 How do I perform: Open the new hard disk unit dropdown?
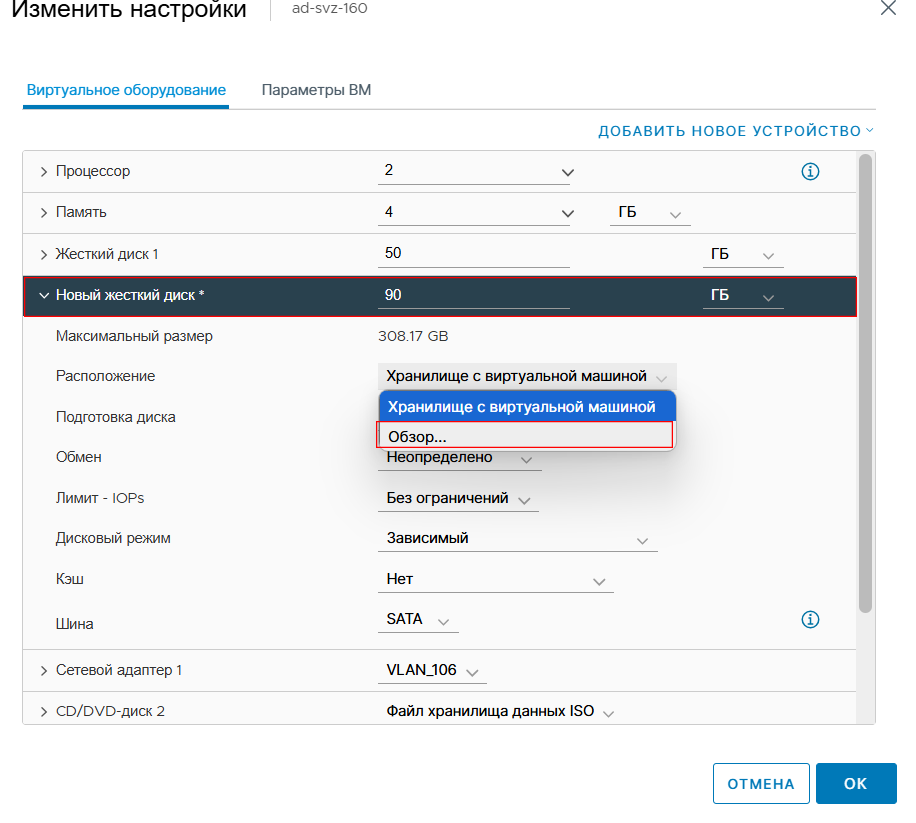pos(742,296)
